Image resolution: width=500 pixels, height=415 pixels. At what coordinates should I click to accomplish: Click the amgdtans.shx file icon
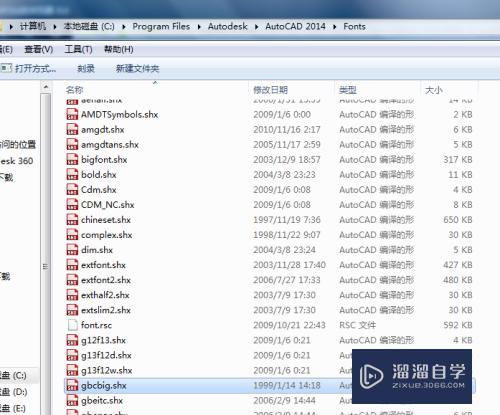[x=72, y=144]
